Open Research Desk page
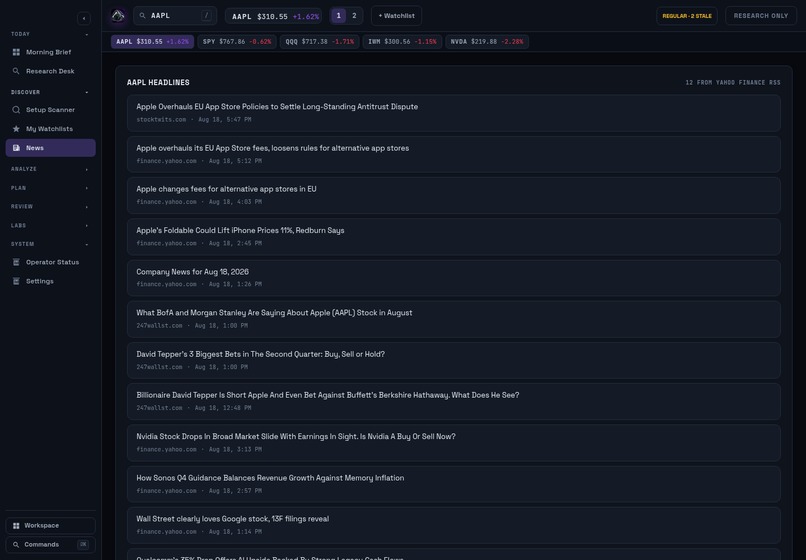 [x=50, y=71]
